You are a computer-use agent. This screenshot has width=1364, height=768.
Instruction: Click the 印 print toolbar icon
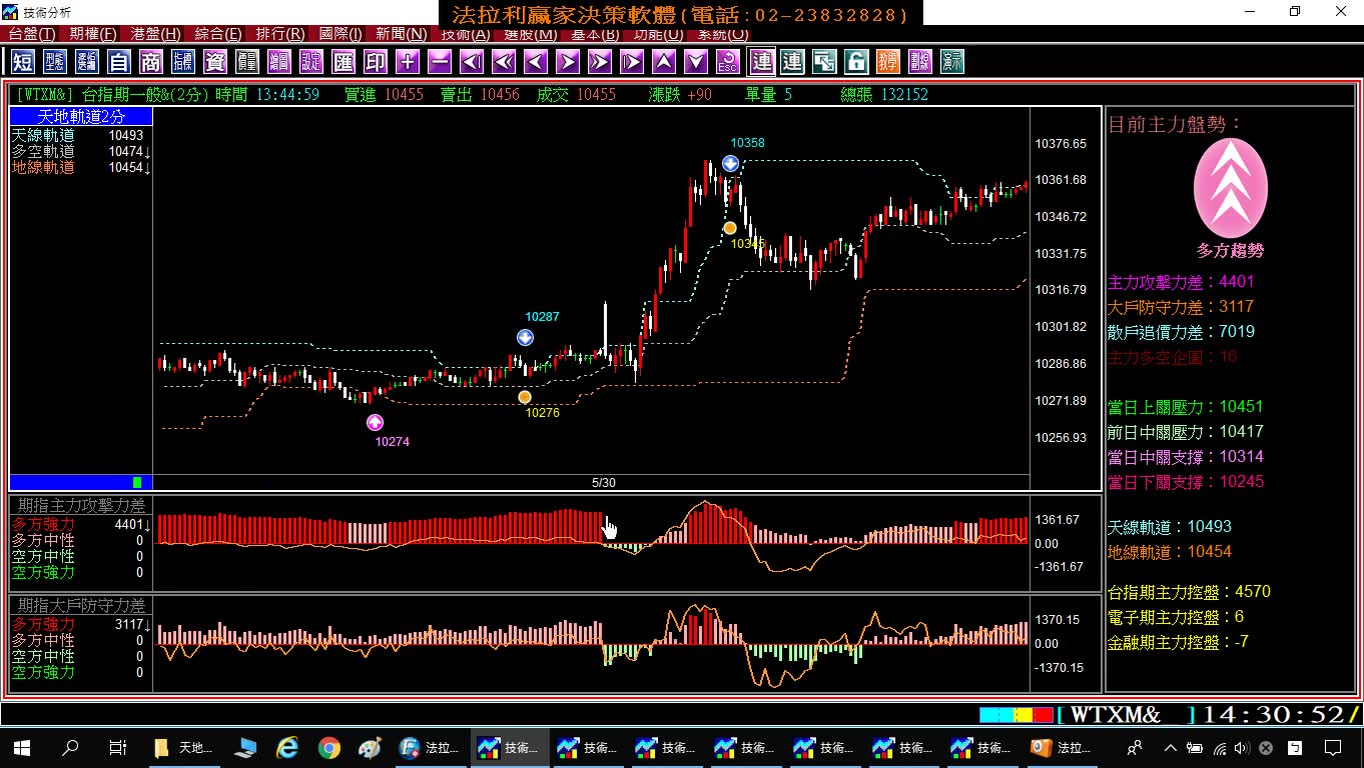pos(375,62)
